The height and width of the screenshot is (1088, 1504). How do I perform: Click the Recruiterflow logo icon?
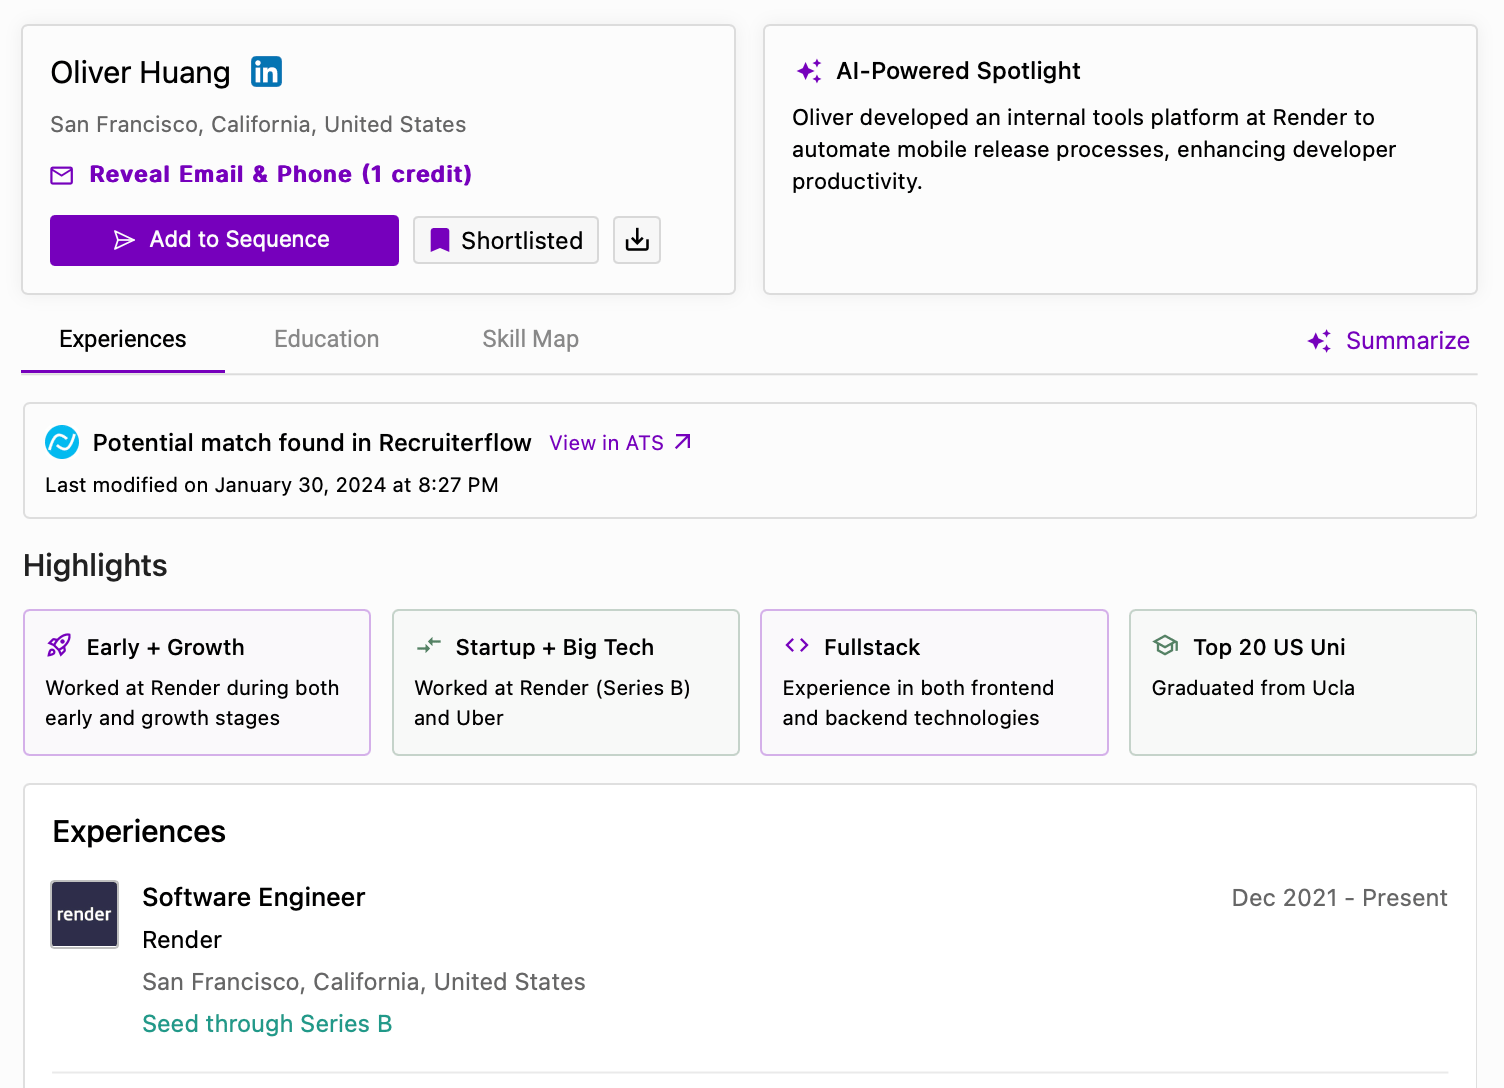pos(62,442)
